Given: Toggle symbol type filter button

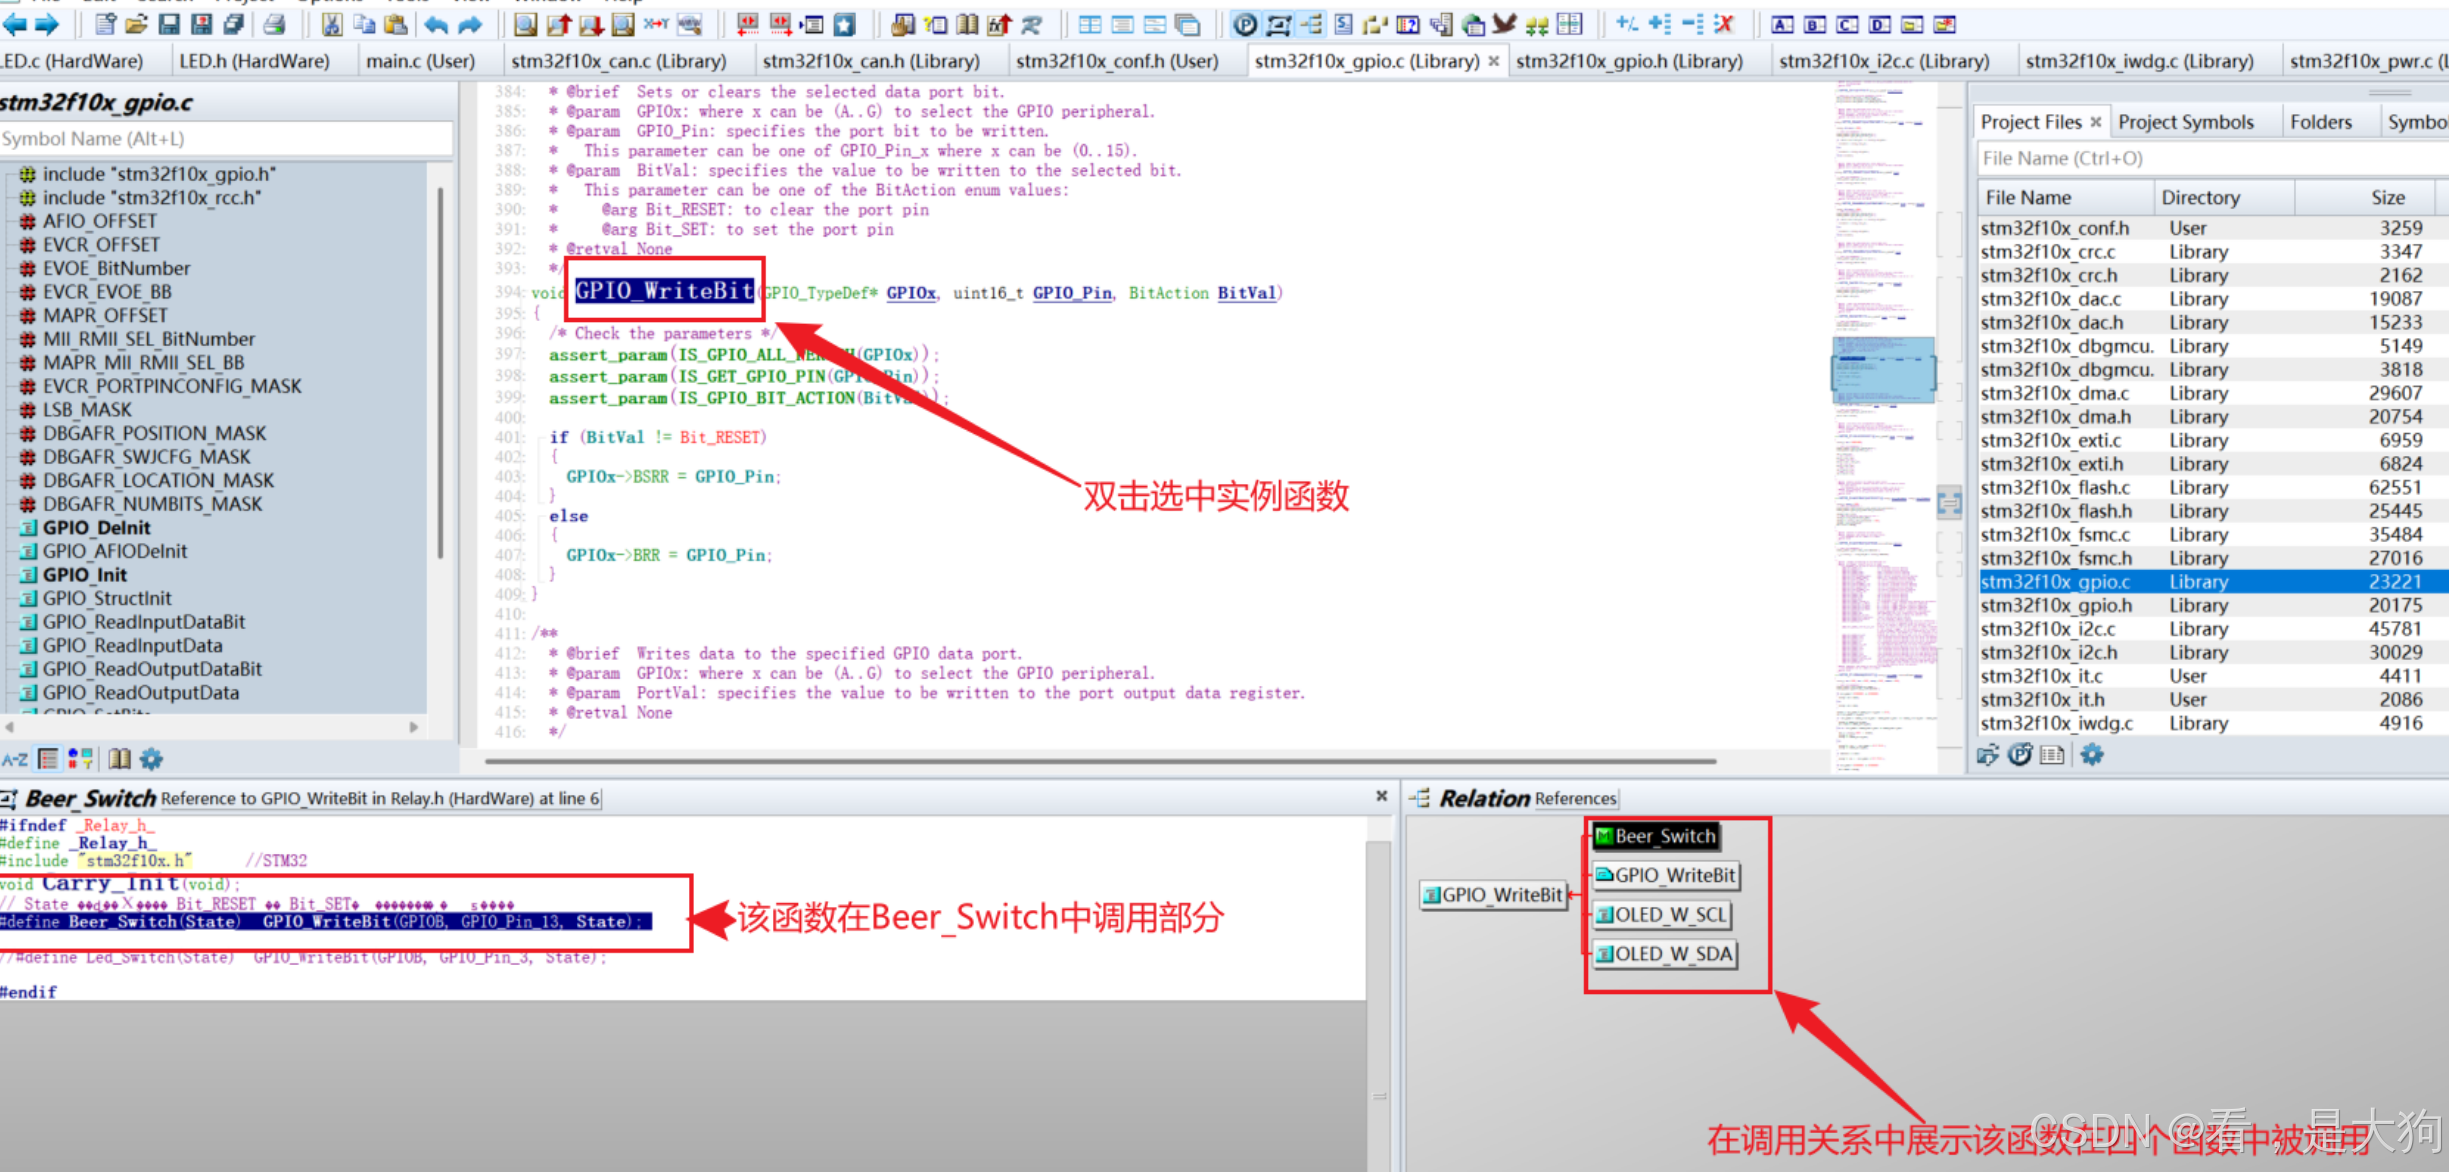Looking at the screenshot, I should pyautogui.click(x=81, y=759).
